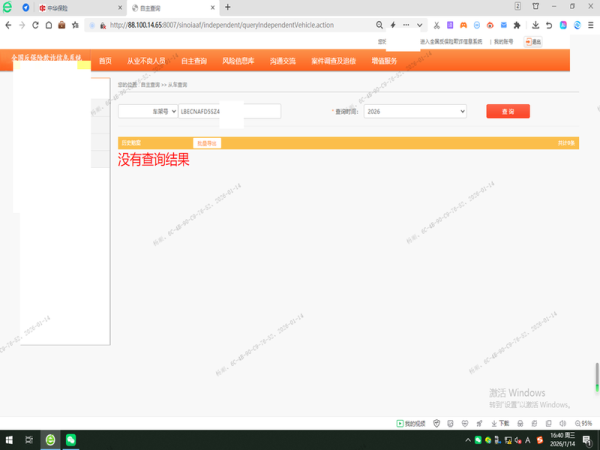Click the Windows Start button
This screenshot has width=600, height=450.
coord(9,440)
